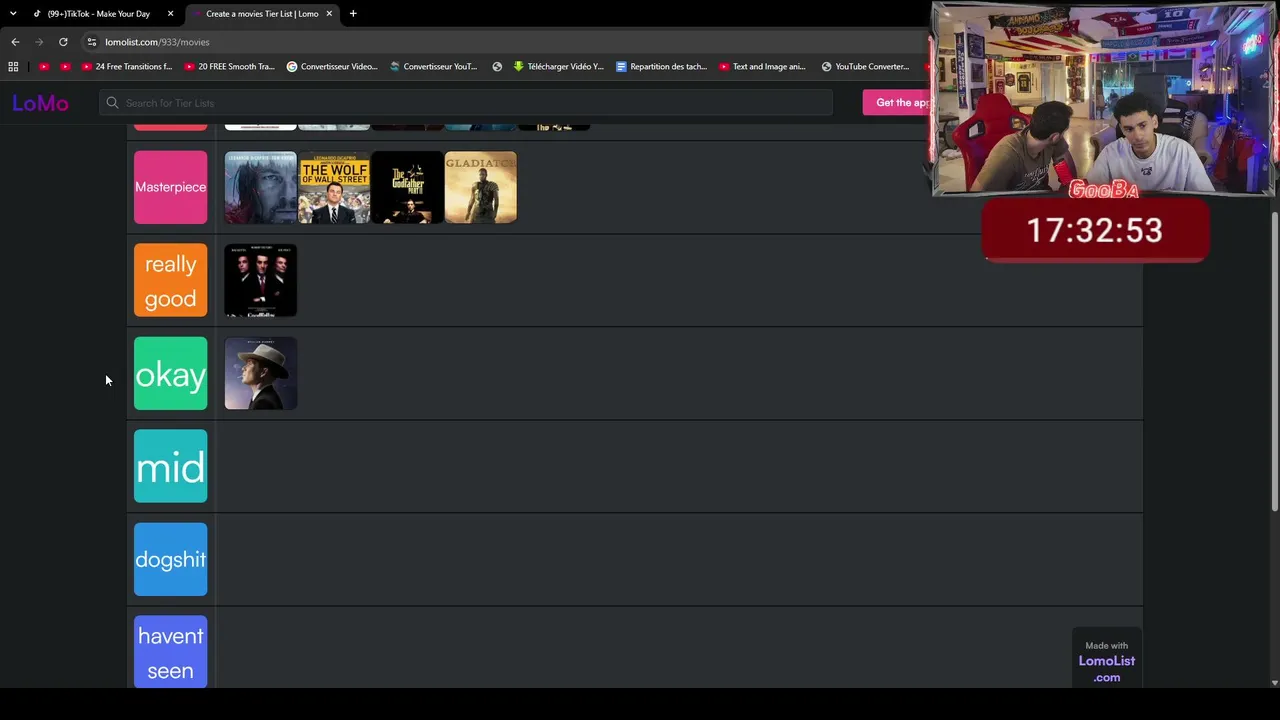Reload the lomolist.com page
This screenshot has width=1280, height=720.
click(x=63, y=42)
